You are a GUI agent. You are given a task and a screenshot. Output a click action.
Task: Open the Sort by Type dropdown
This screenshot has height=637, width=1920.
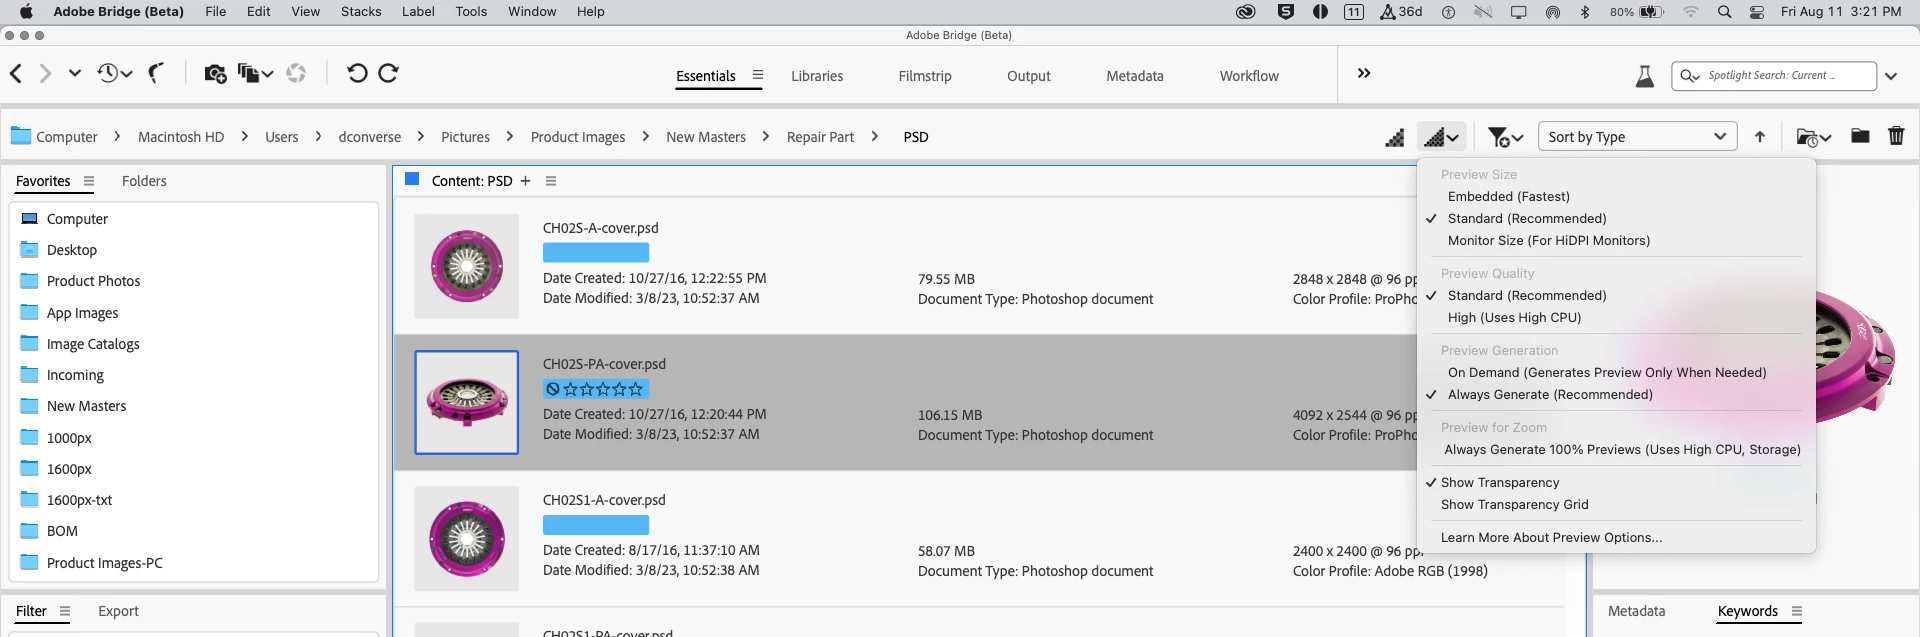pos(1636,137)
